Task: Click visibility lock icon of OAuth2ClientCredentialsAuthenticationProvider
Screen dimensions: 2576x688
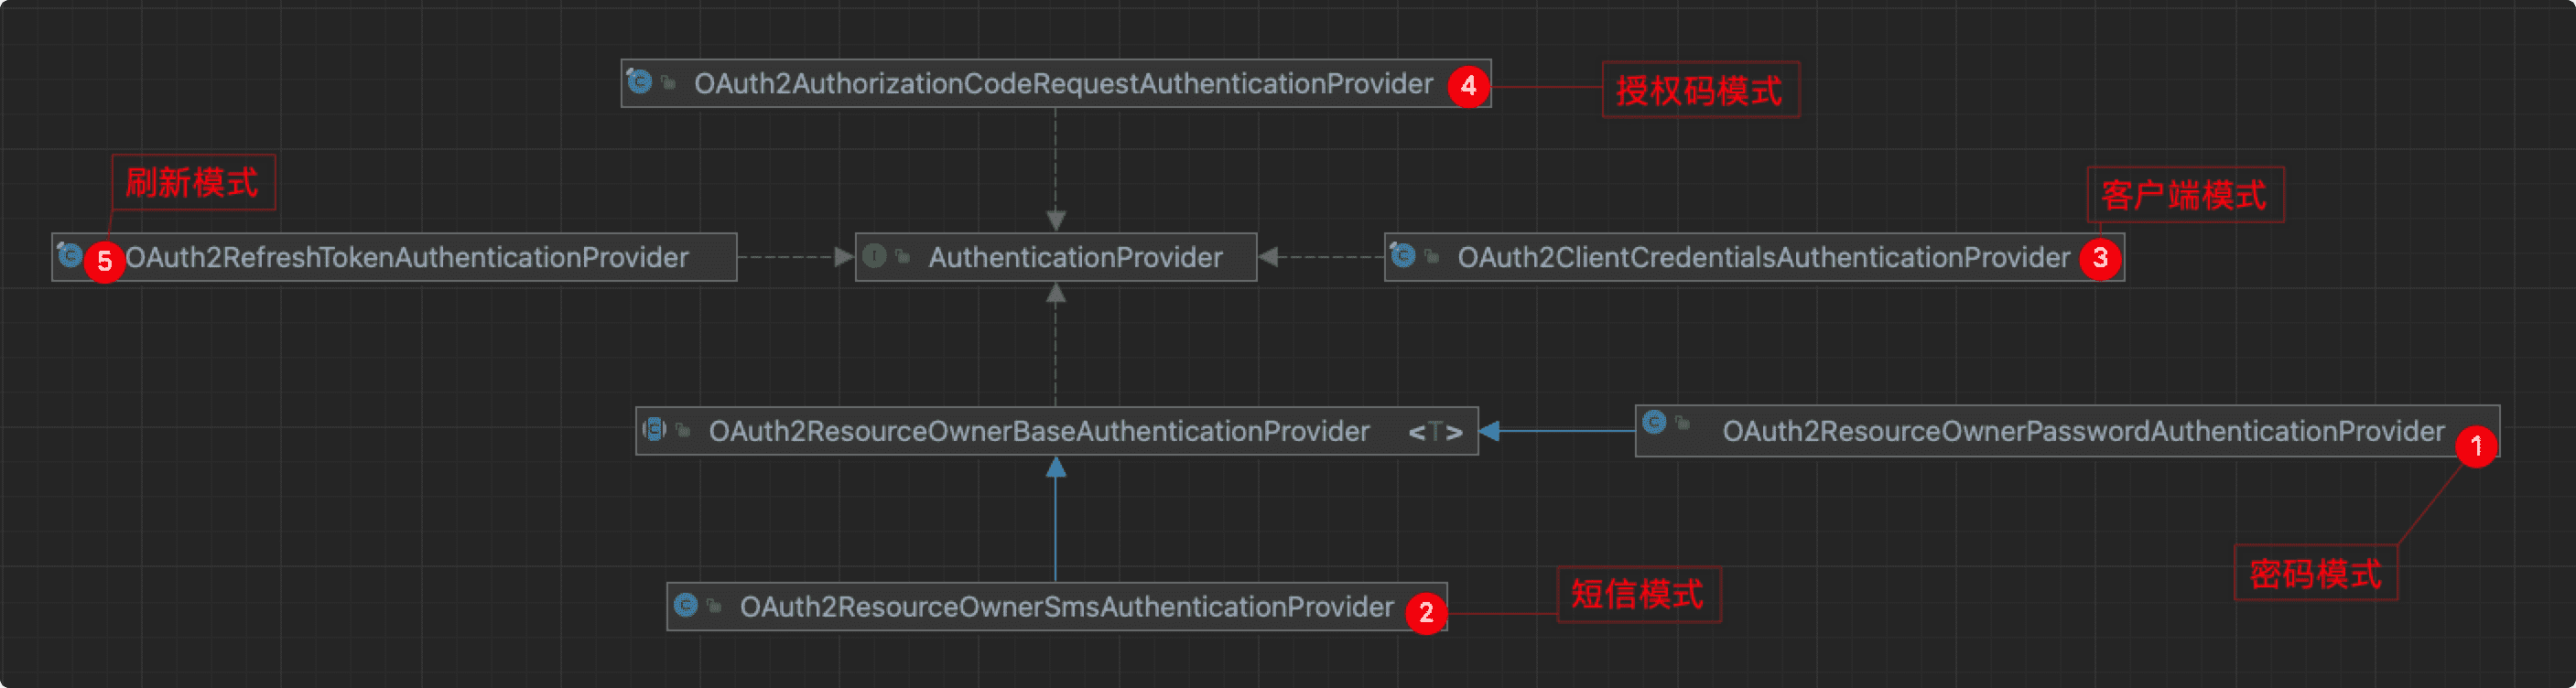Action: pos(1432,257)
